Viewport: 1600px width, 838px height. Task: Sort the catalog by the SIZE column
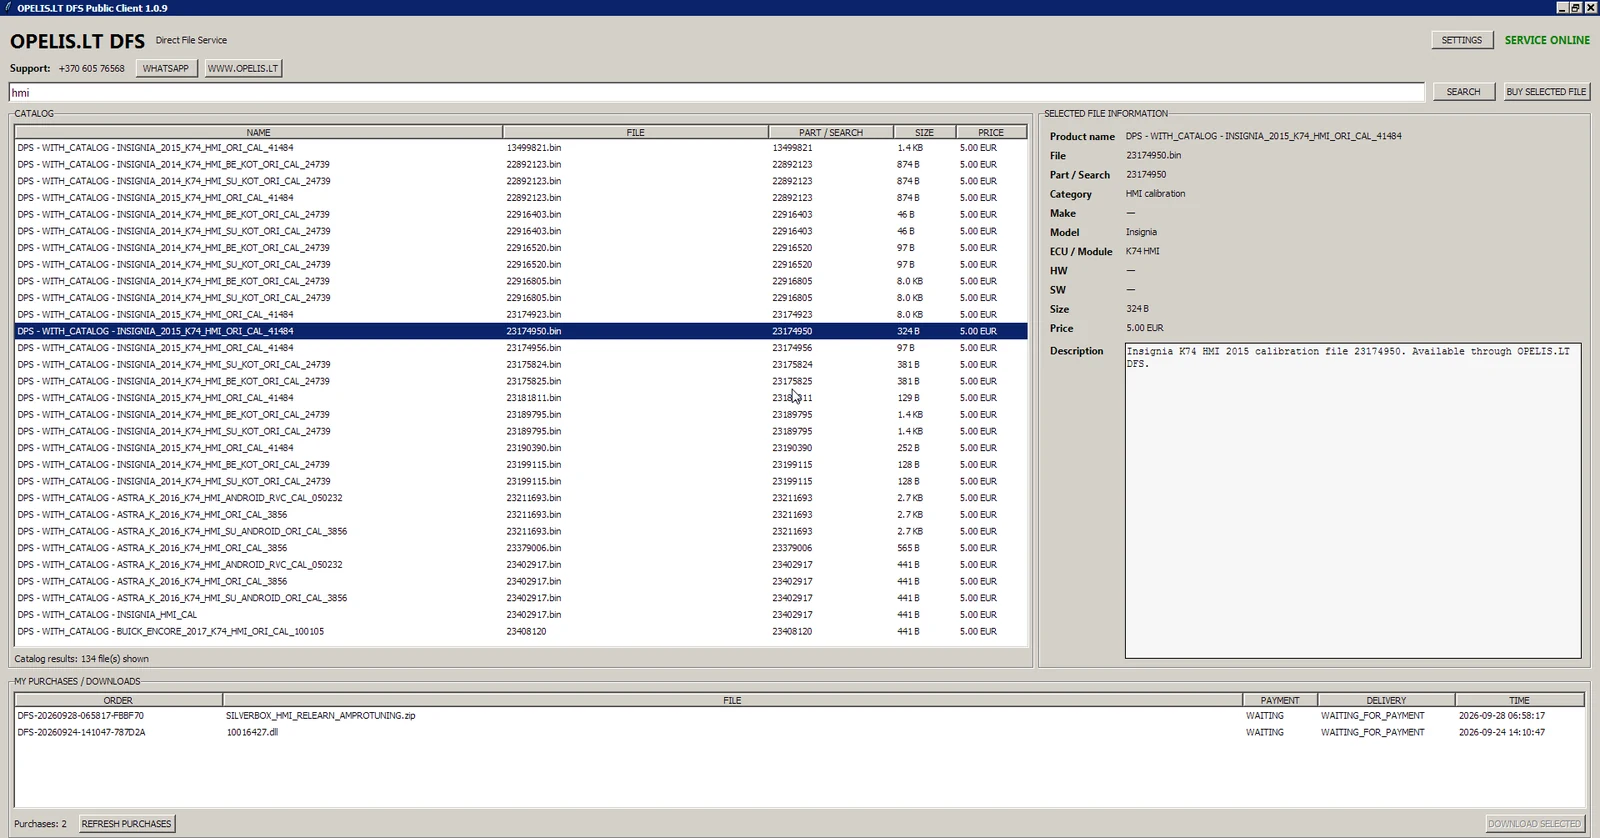(924, 132)
